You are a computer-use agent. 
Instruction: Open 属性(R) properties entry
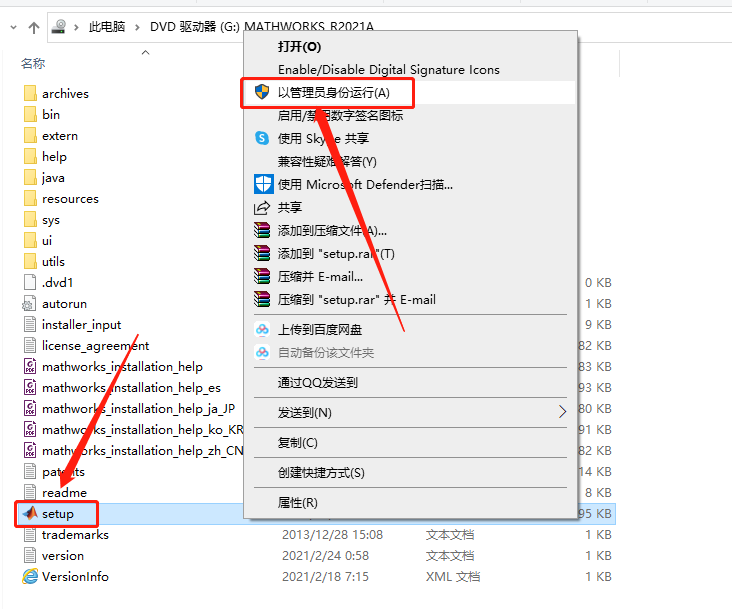click(x=297, y=503)
